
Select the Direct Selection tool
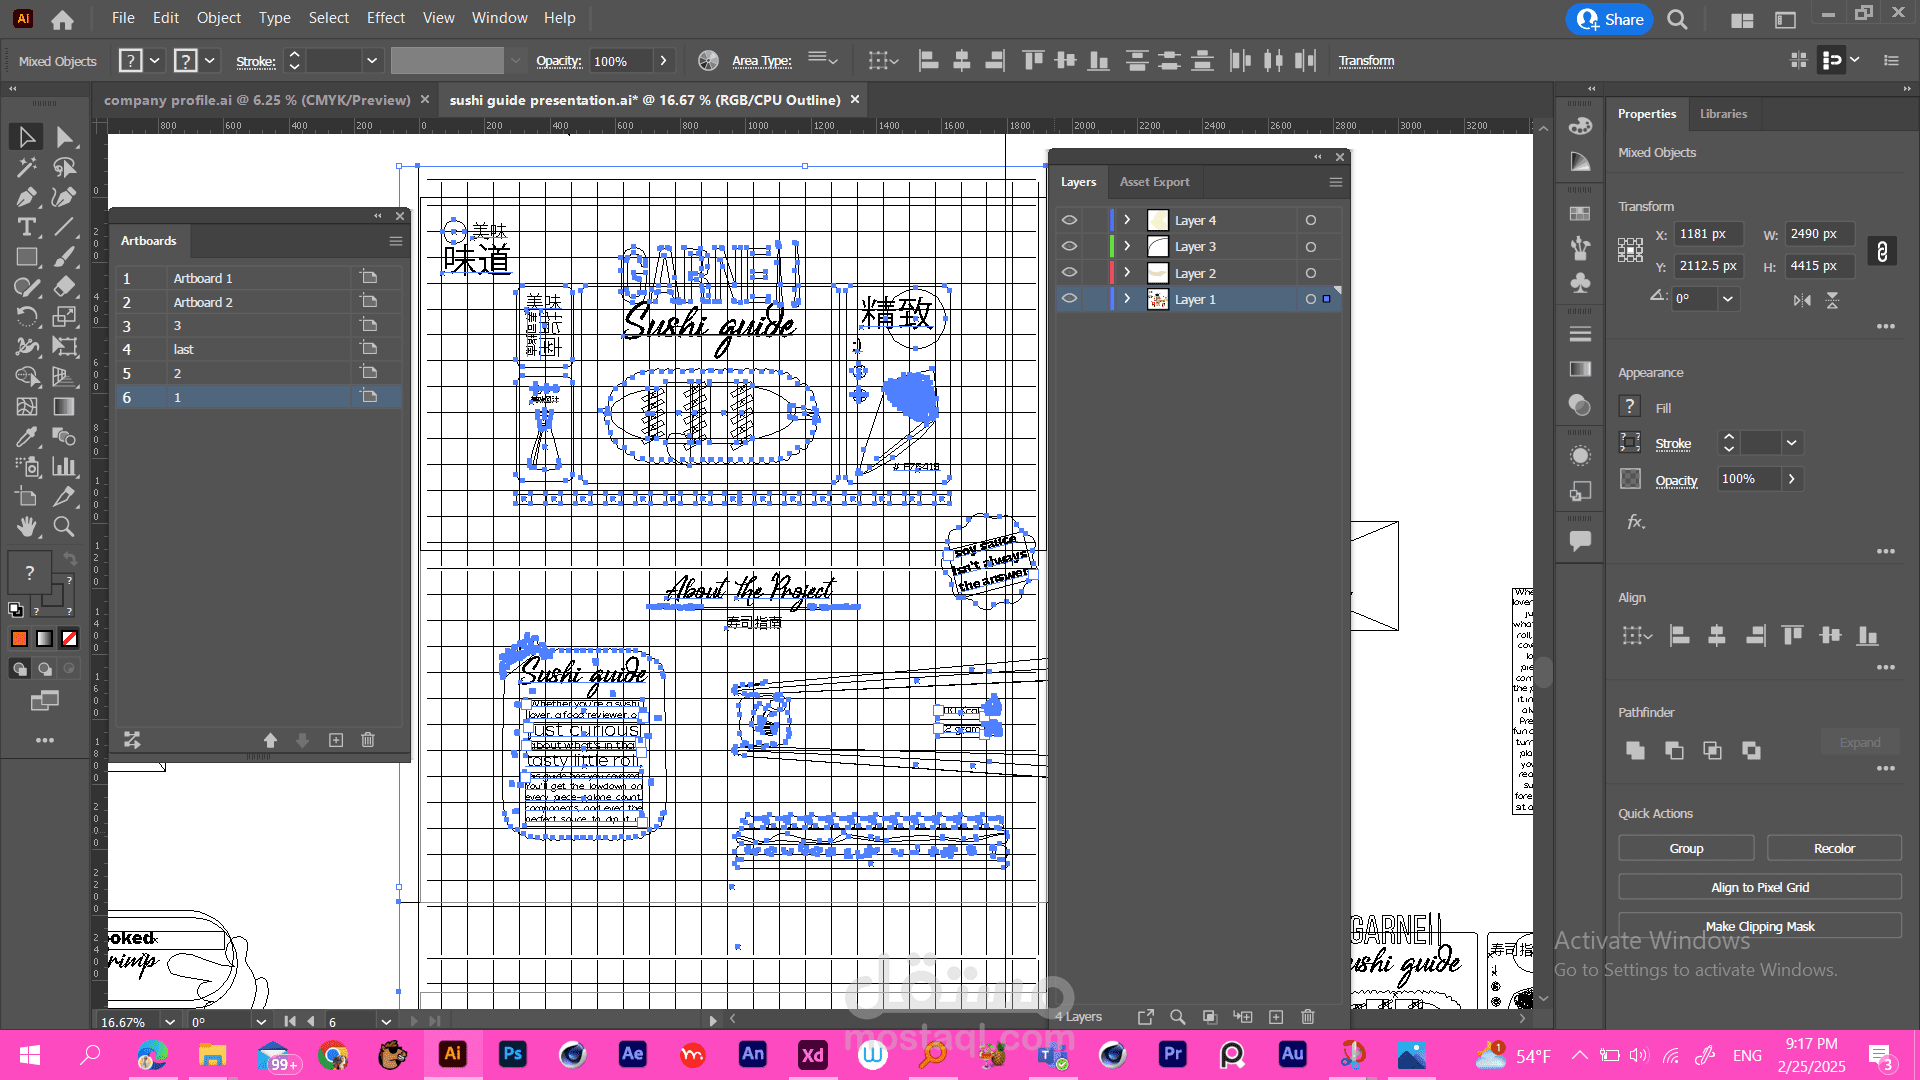[x=65, y=137]
